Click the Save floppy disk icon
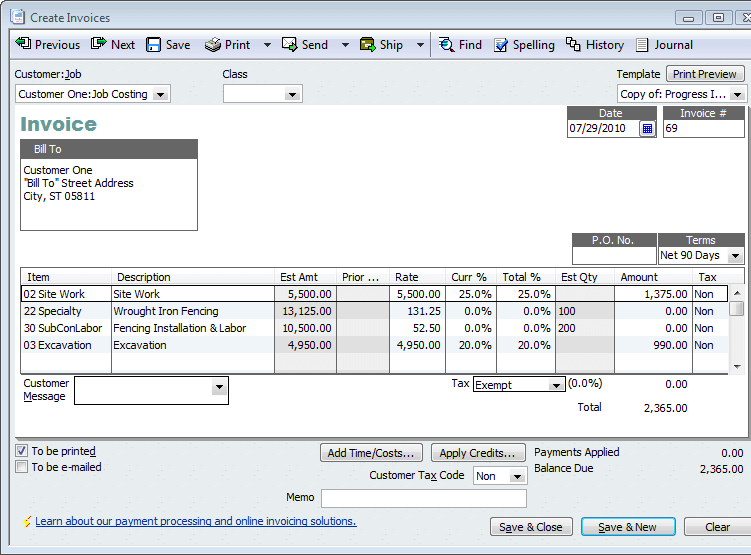The height and width of the screenshot is (555, 751). pos(153,45)
